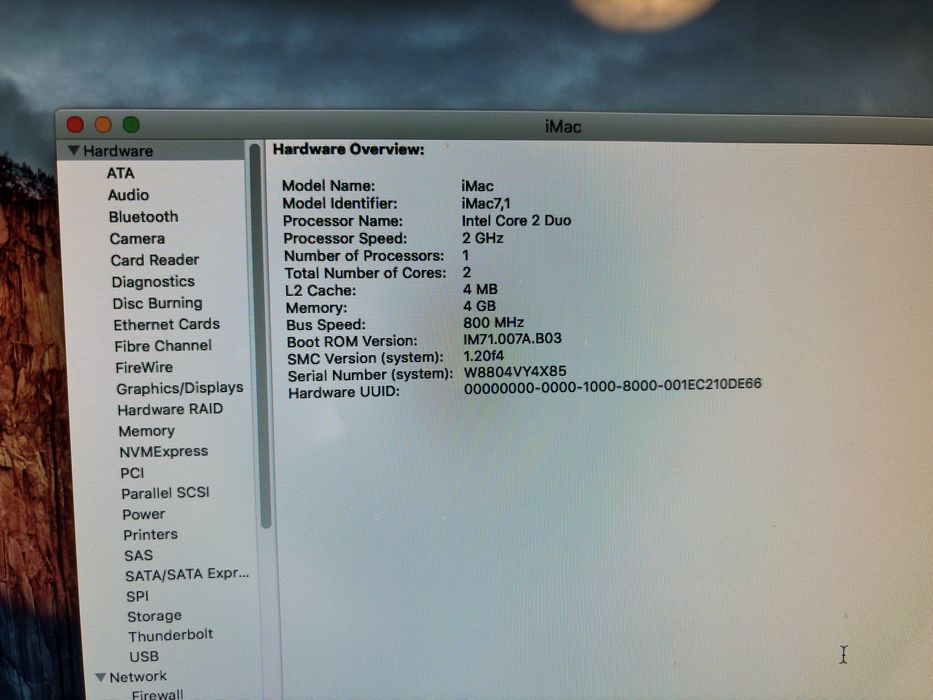
Task: Click serial number W8804VY4X85
Action: pyautogui.click(x=515, y=372)
